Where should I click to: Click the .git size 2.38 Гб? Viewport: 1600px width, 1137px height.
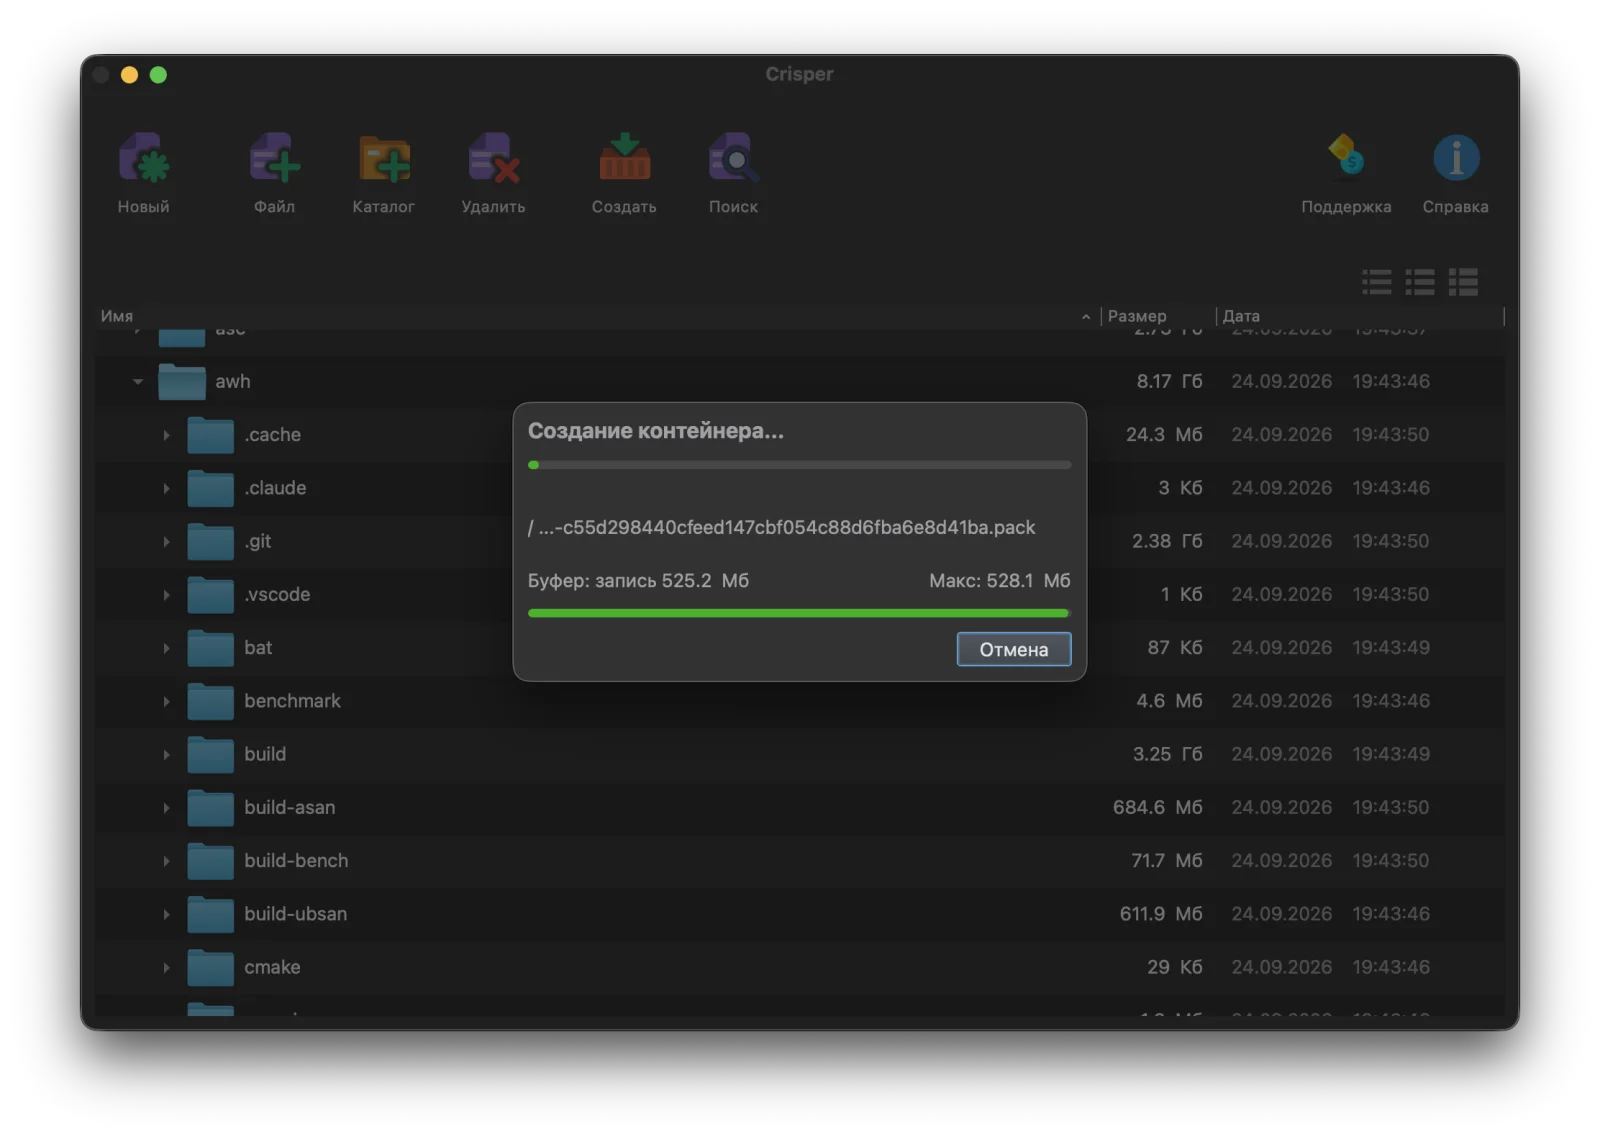click(x=1167, y=541)
